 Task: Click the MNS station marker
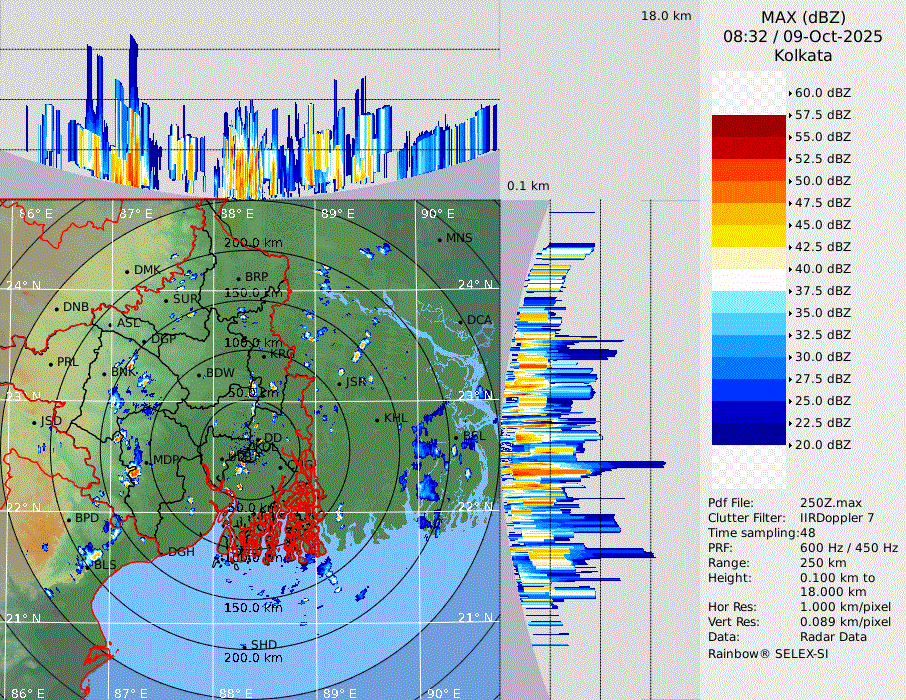(439, 239)
